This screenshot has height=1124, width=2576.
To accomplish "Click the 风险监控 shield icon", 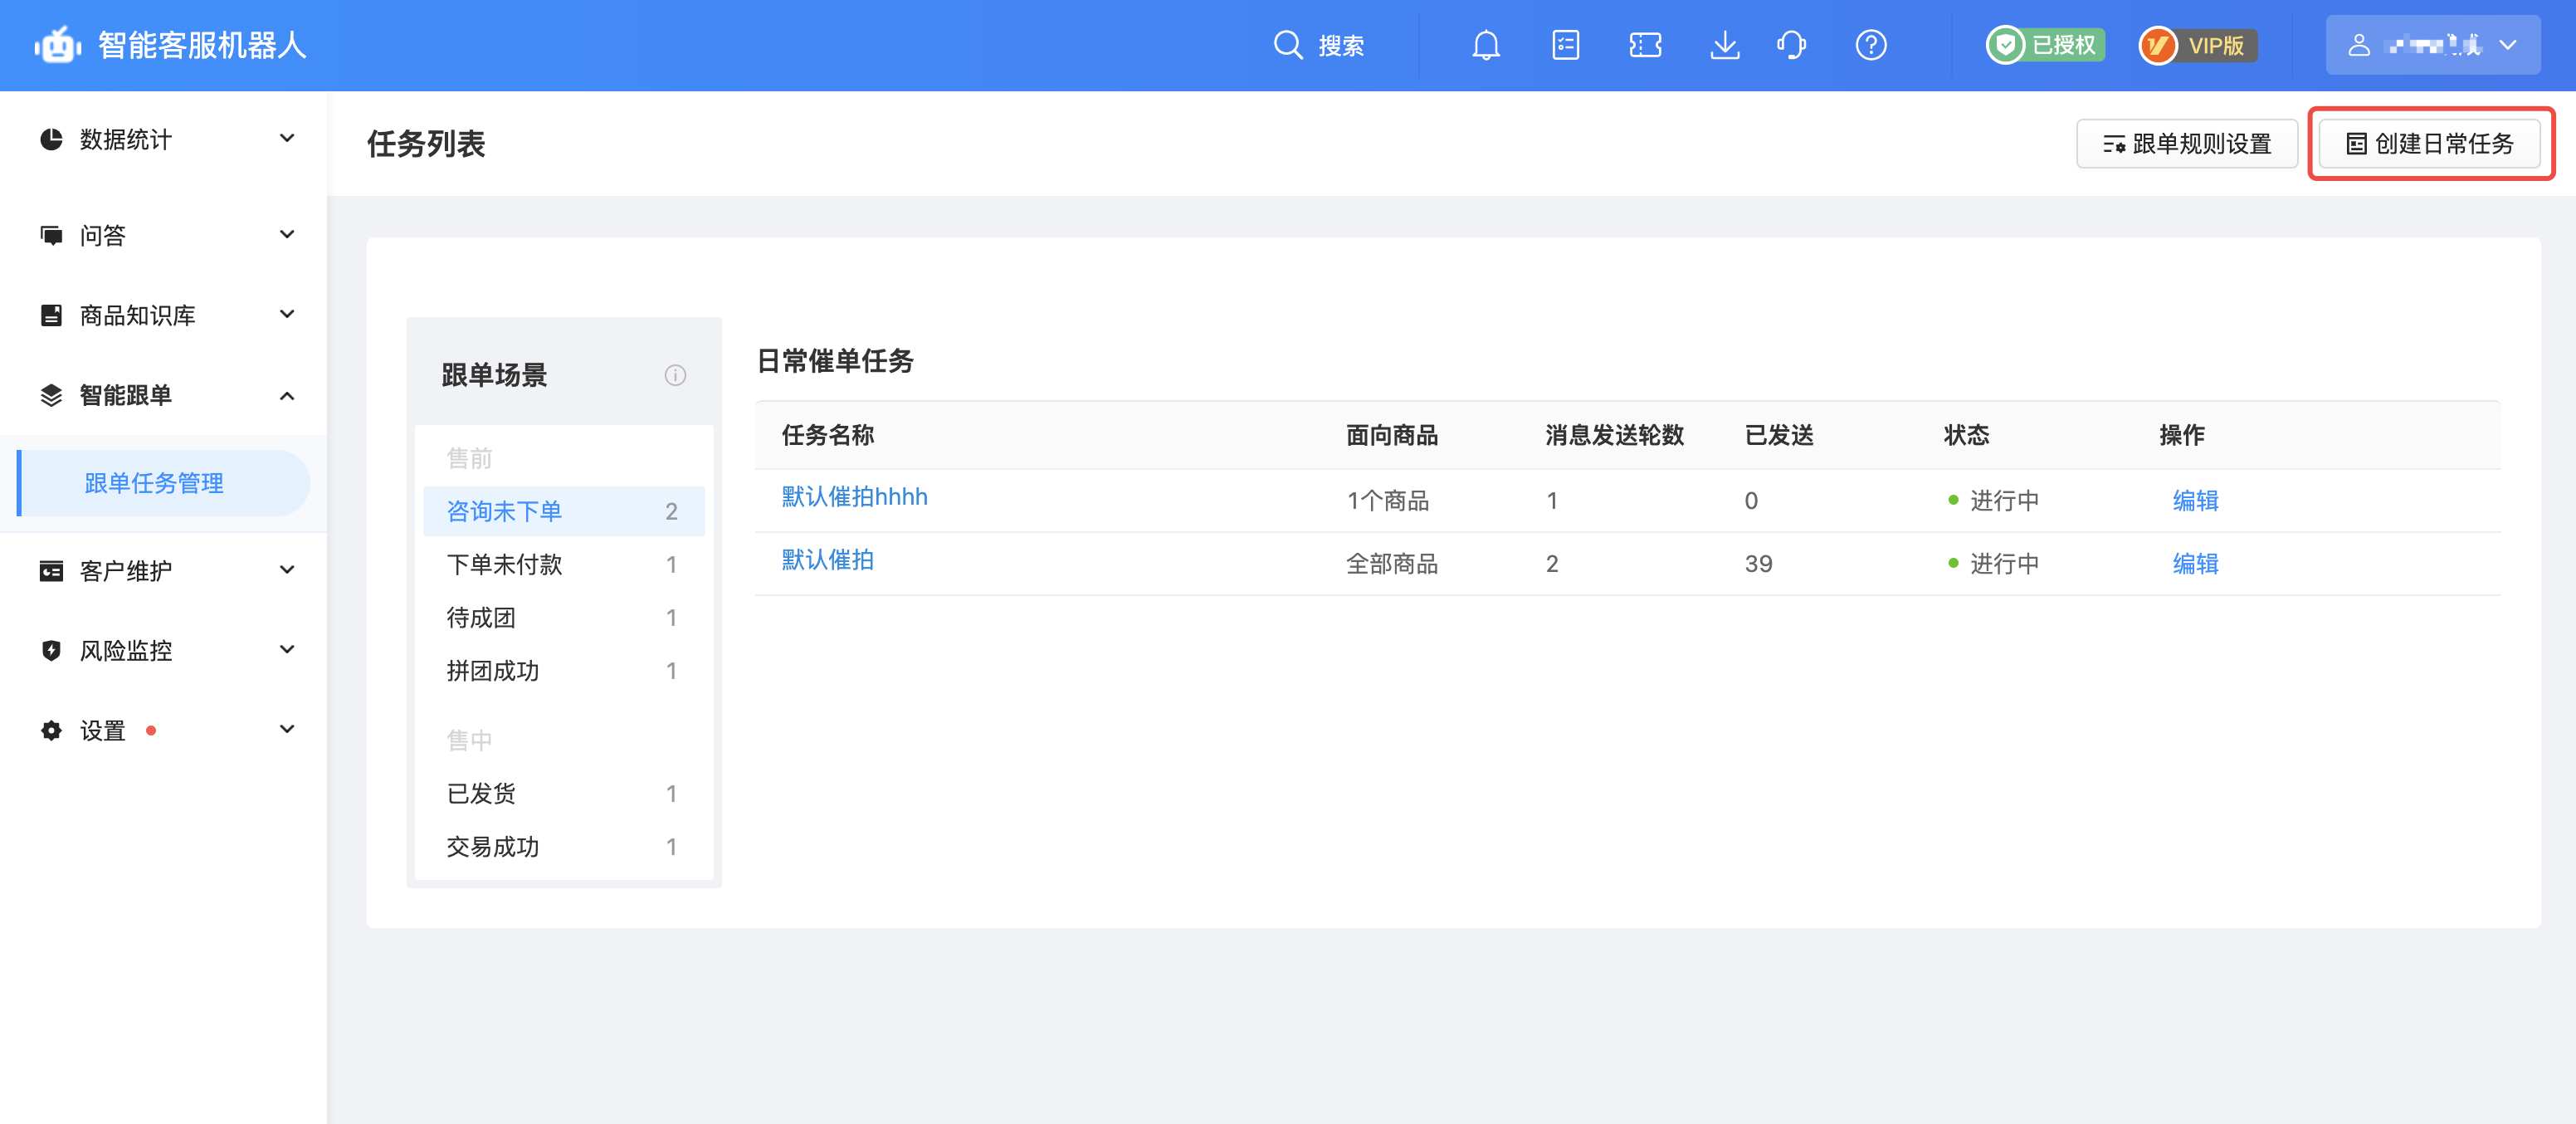I will (51, 650).
